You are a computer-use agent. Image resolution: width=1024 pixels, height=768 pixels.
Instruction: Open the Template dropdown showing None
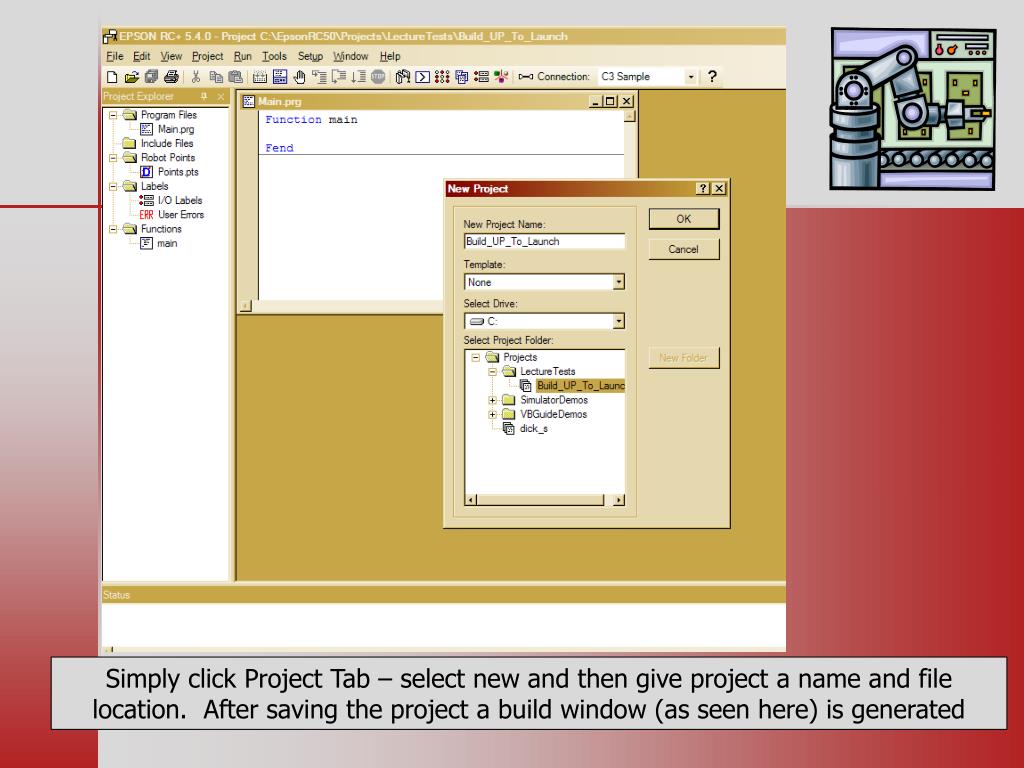point(618,282)
